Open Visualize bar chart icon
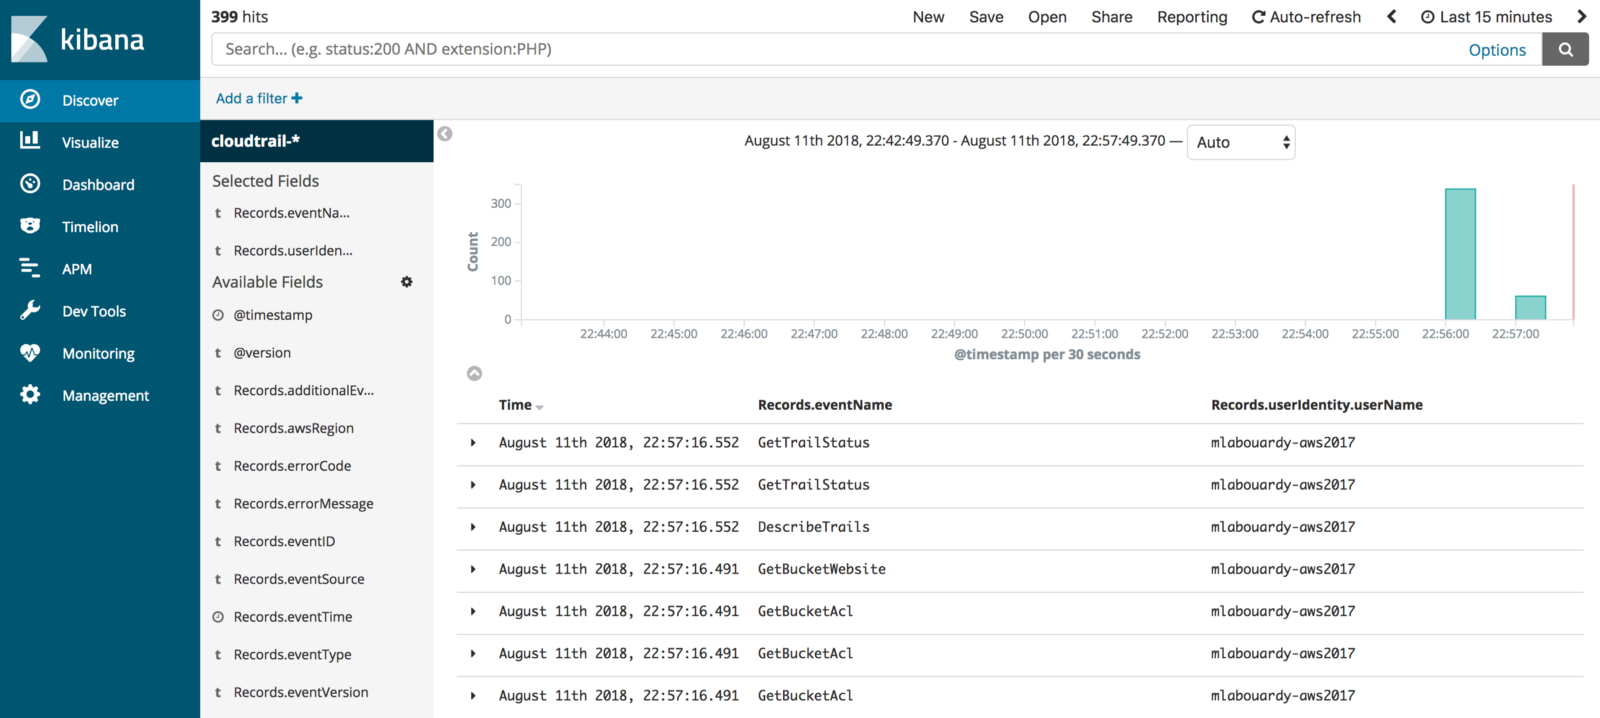This screenshot has height=718, width=1600. pyautogui.click(x=30, y=141)
